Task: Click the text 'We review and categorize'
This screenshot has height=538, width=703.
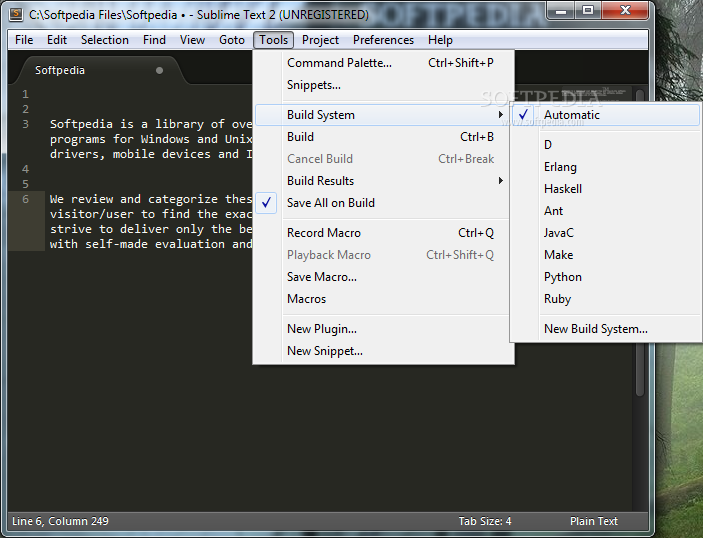Action: 134,199
